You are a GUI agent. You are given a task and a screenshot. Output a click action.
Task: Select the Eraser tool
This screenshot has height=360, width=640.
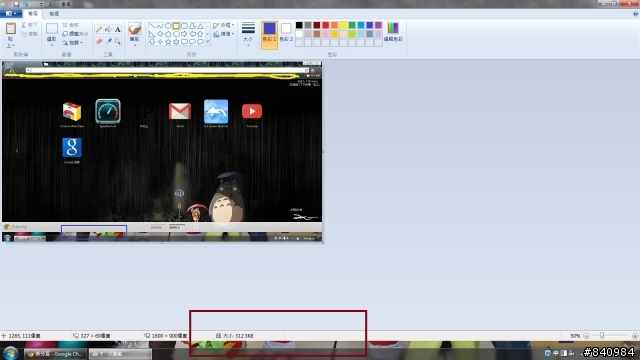click(x=99, y=42)
